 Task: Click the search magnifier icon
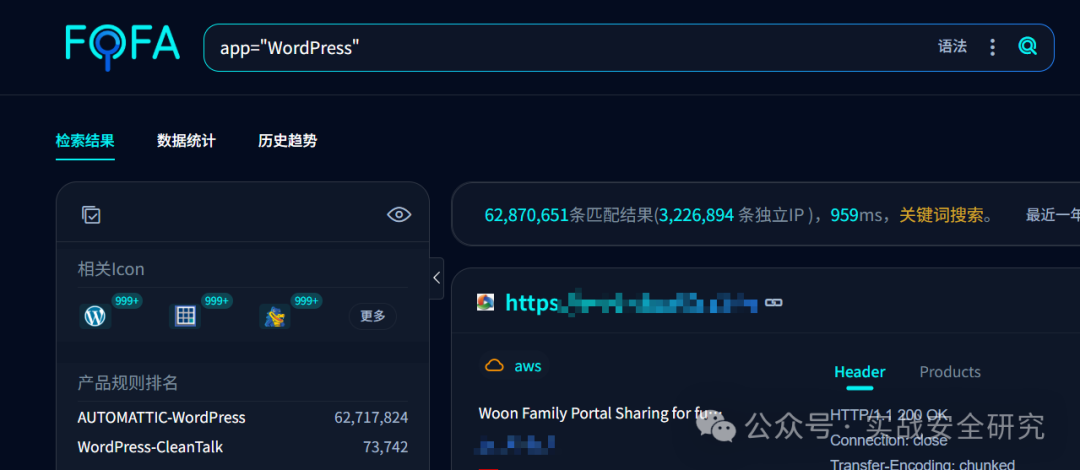click(x=1027, y=47)
